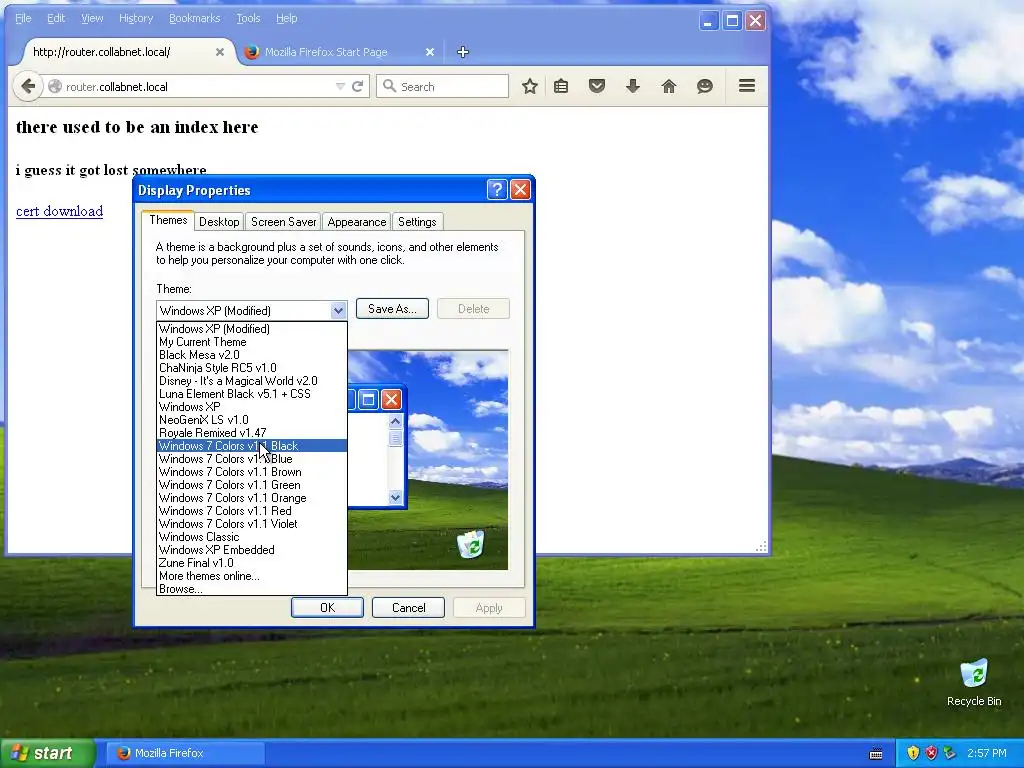1024x768 pixels.
Task: Click the site identity globe icon
Action: tap(55, 87)
